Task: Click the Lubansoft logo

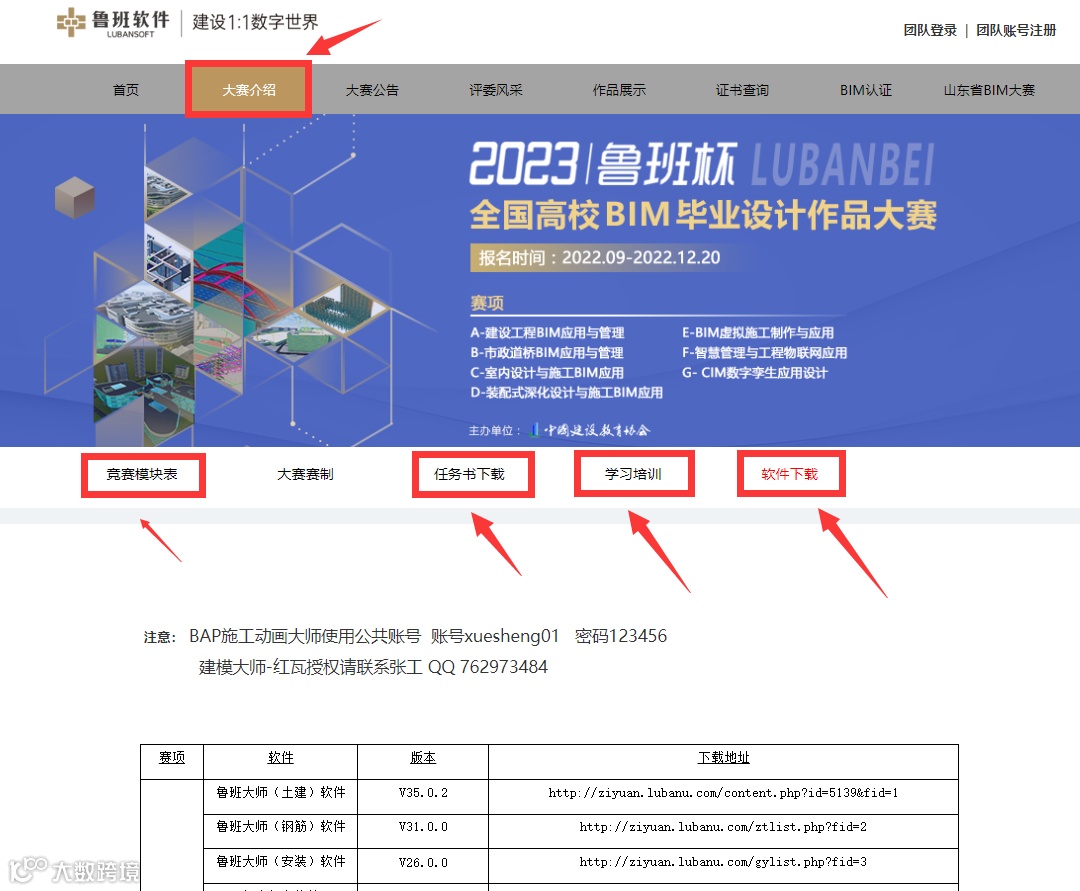Action: click(113, 23)
